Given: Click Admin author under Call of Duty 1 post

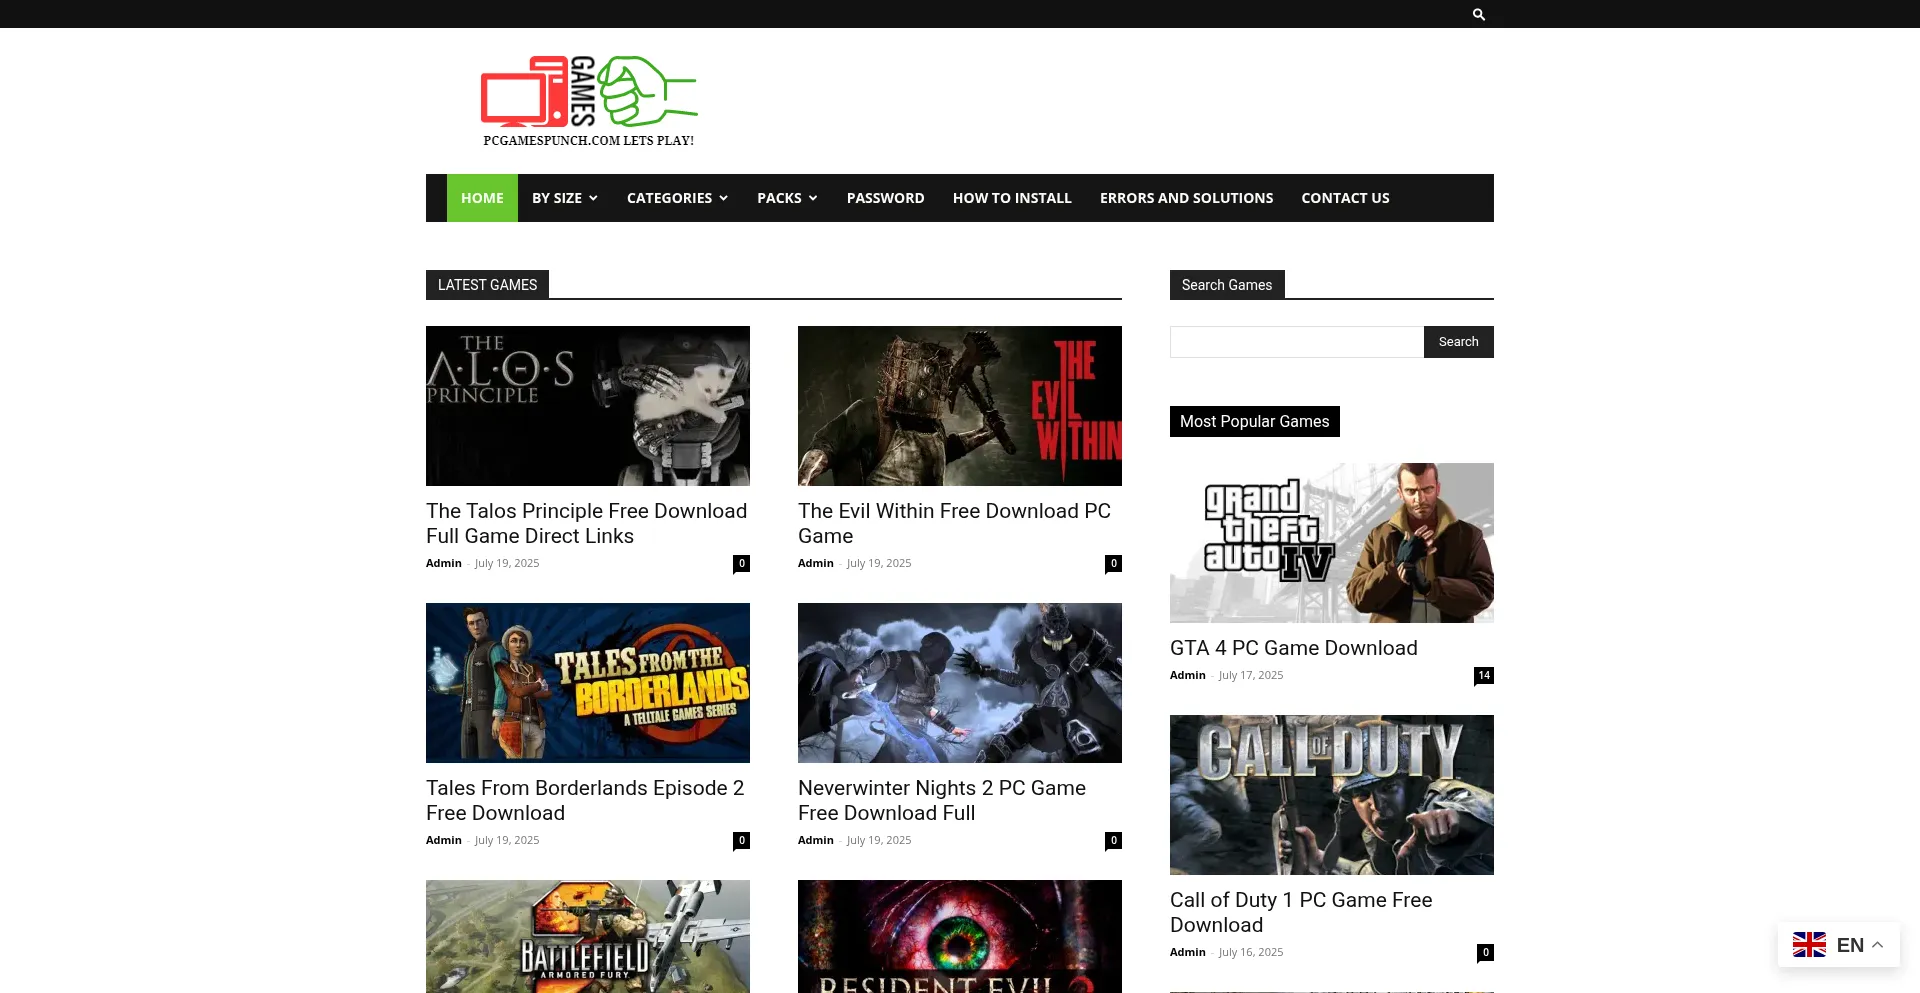Looking at the screenshot, I should [x=1188, y=952].
